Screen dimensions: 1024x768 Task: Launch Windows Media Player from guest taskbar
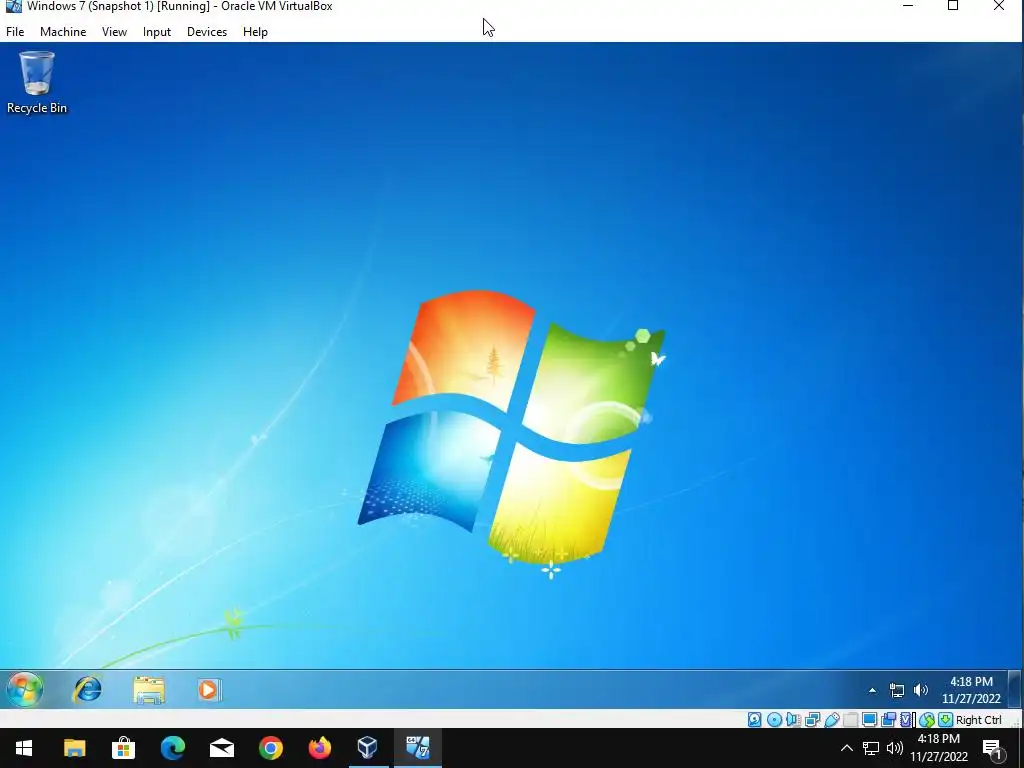point(209,690)
